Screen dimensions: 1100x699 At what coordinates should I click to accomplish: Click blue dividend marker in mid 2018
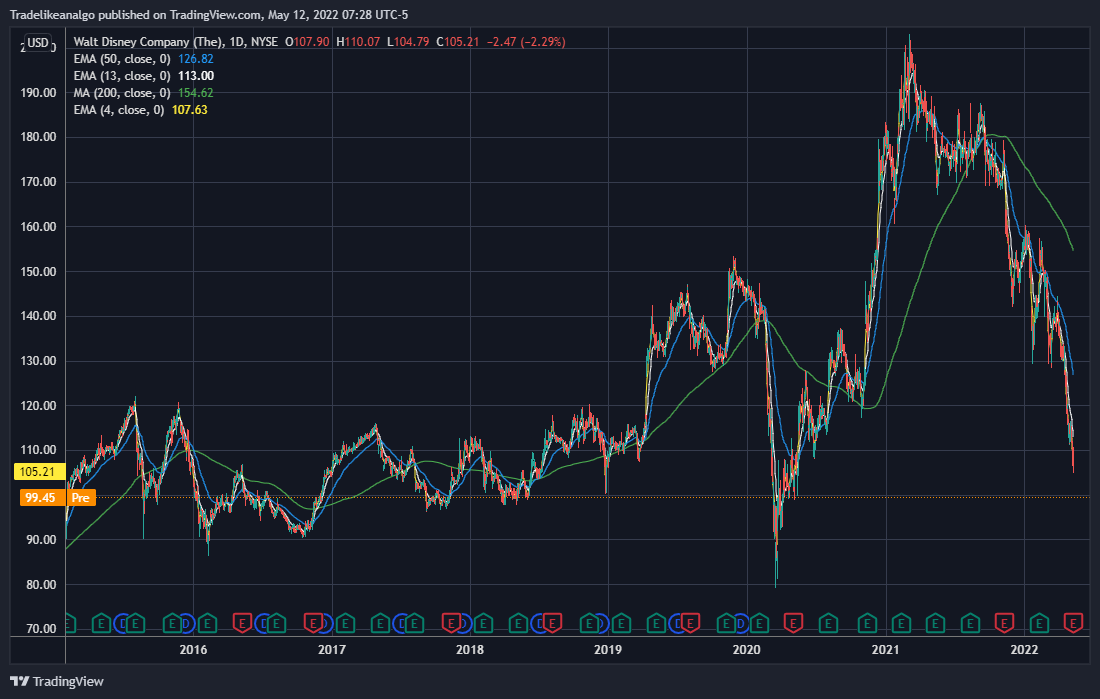click(539, 623)
